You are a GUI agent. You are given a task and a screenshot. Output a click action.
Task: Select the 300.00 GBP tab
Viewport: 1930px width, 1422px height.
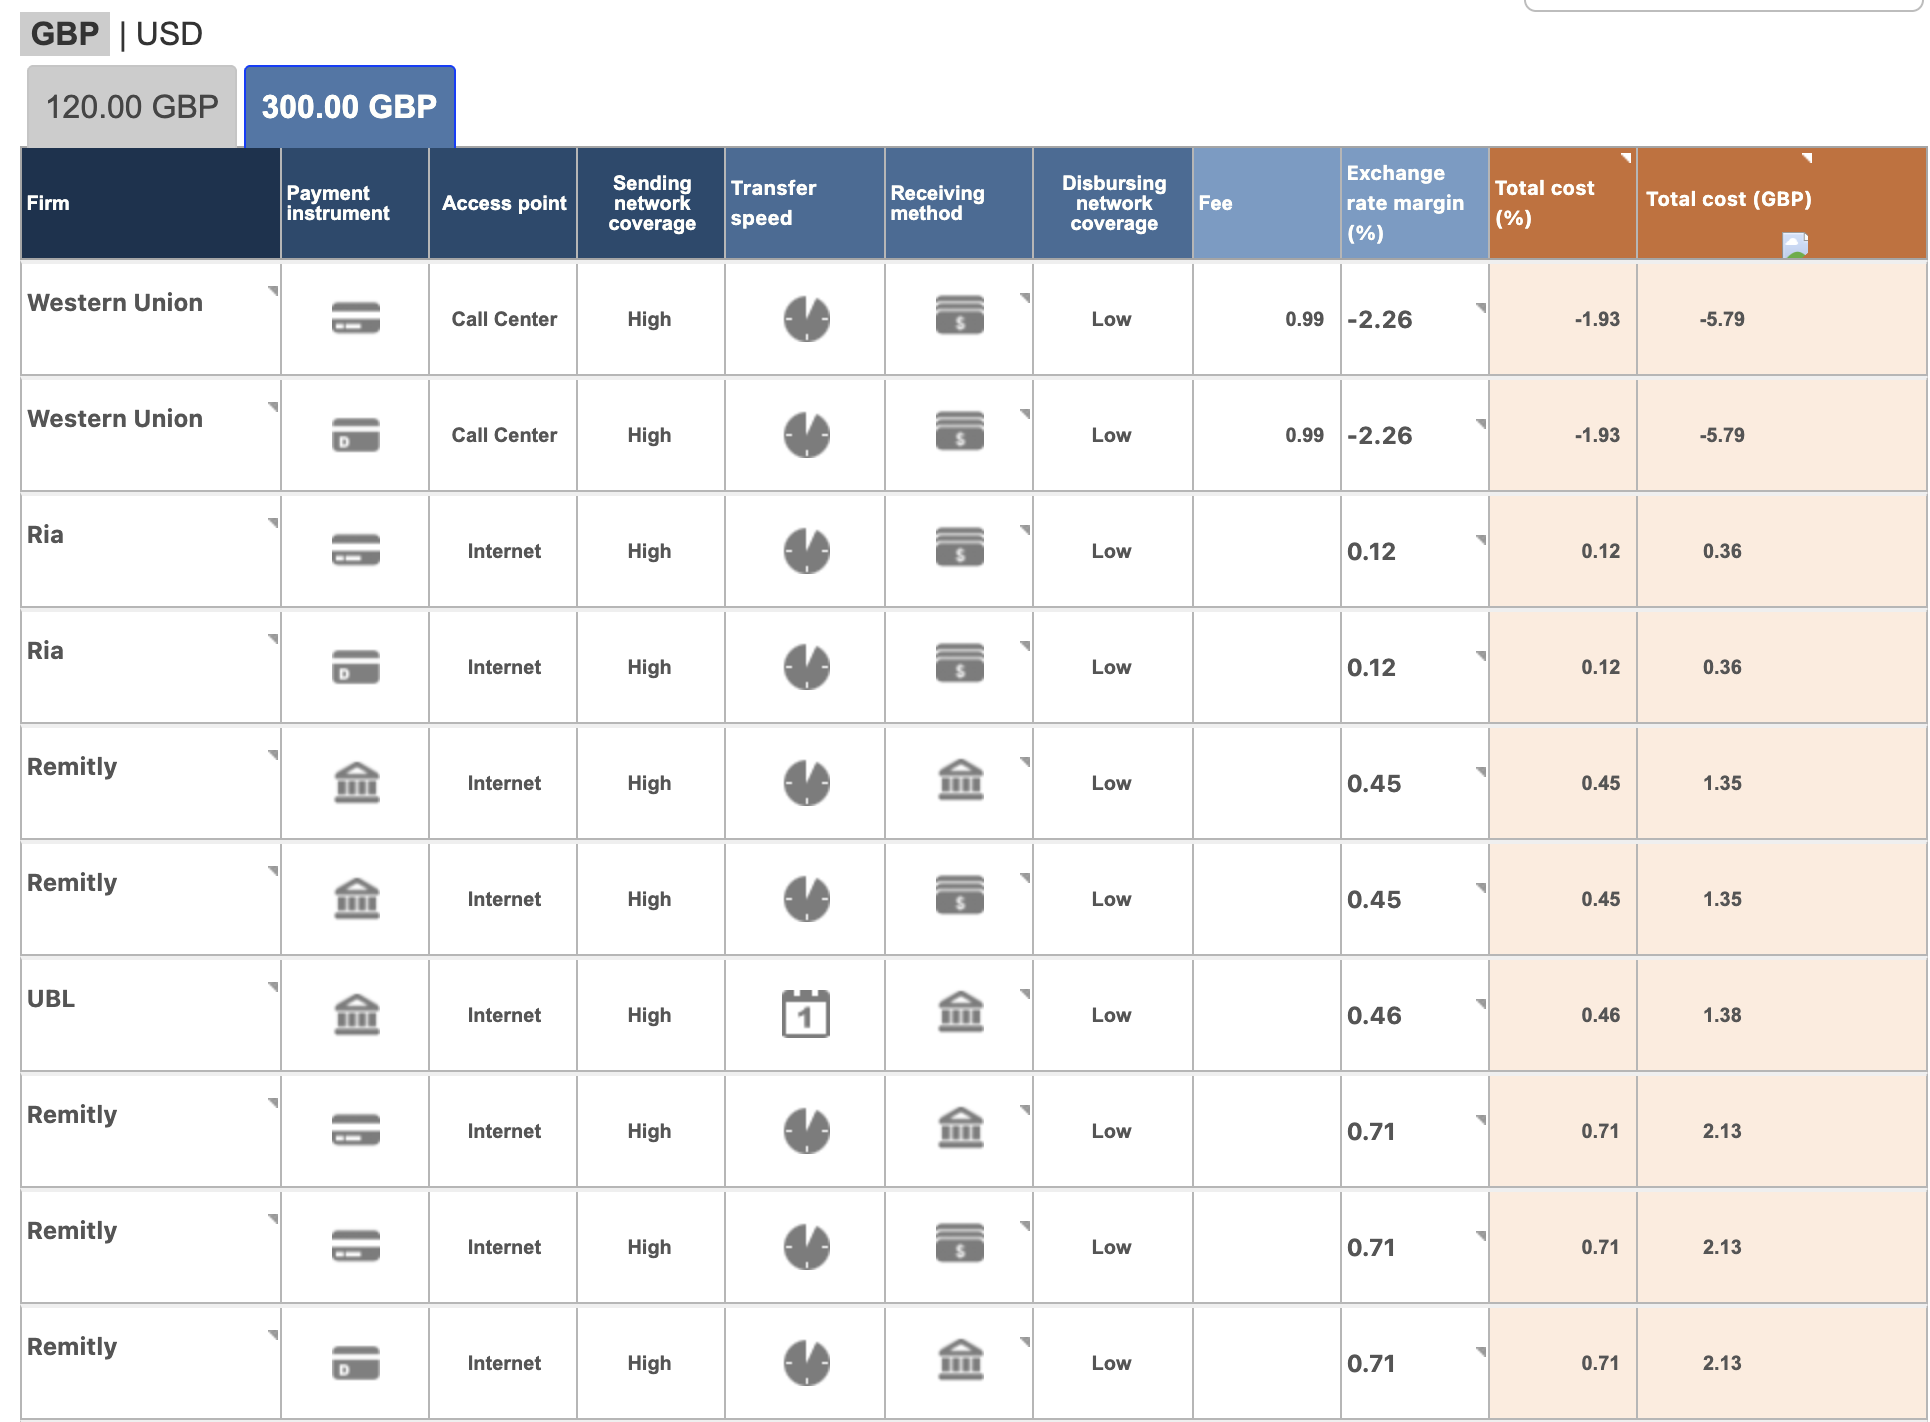pos(349,107)
